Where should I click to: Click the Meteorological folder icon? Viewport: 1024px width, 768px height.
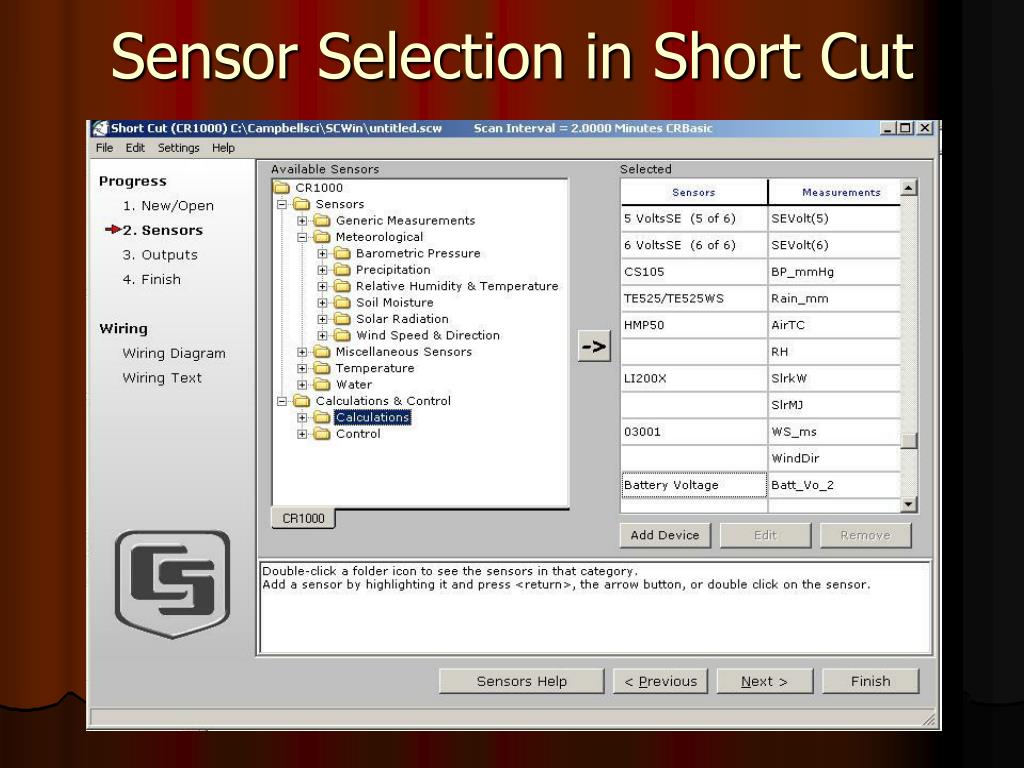pos(322,237)
